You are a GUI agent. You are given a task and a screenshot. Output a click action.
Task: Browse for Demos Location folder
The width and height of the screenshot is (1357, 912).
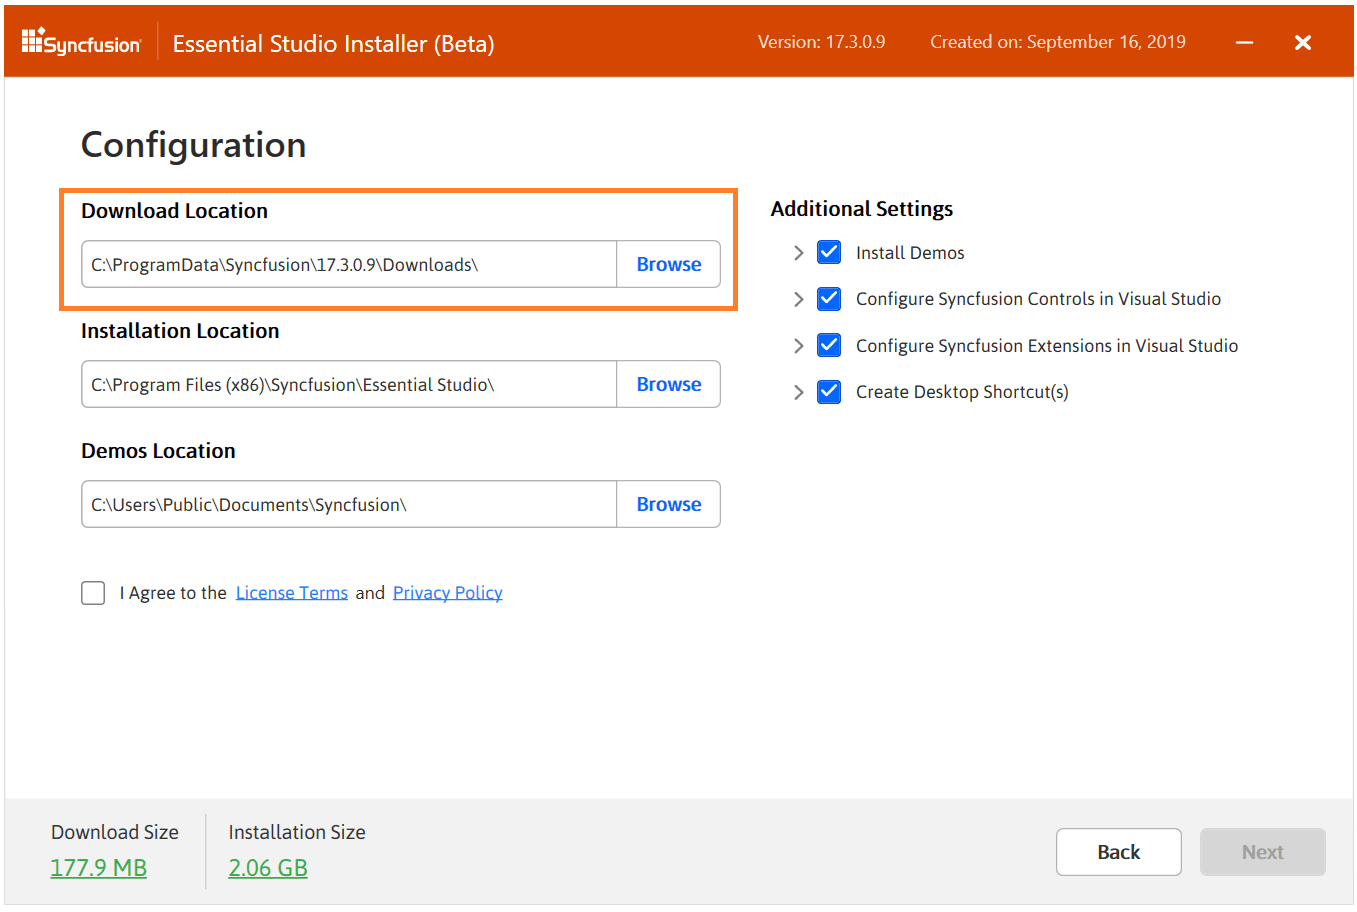[668, 504]
